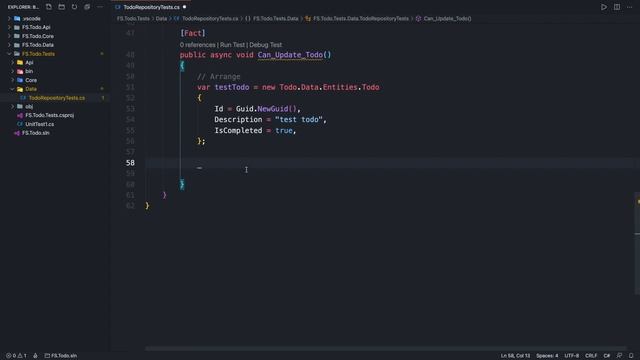Click the Debug Test code lens
Image resolution: width=640 pixels, height=360 pixels.
point(266,45)
